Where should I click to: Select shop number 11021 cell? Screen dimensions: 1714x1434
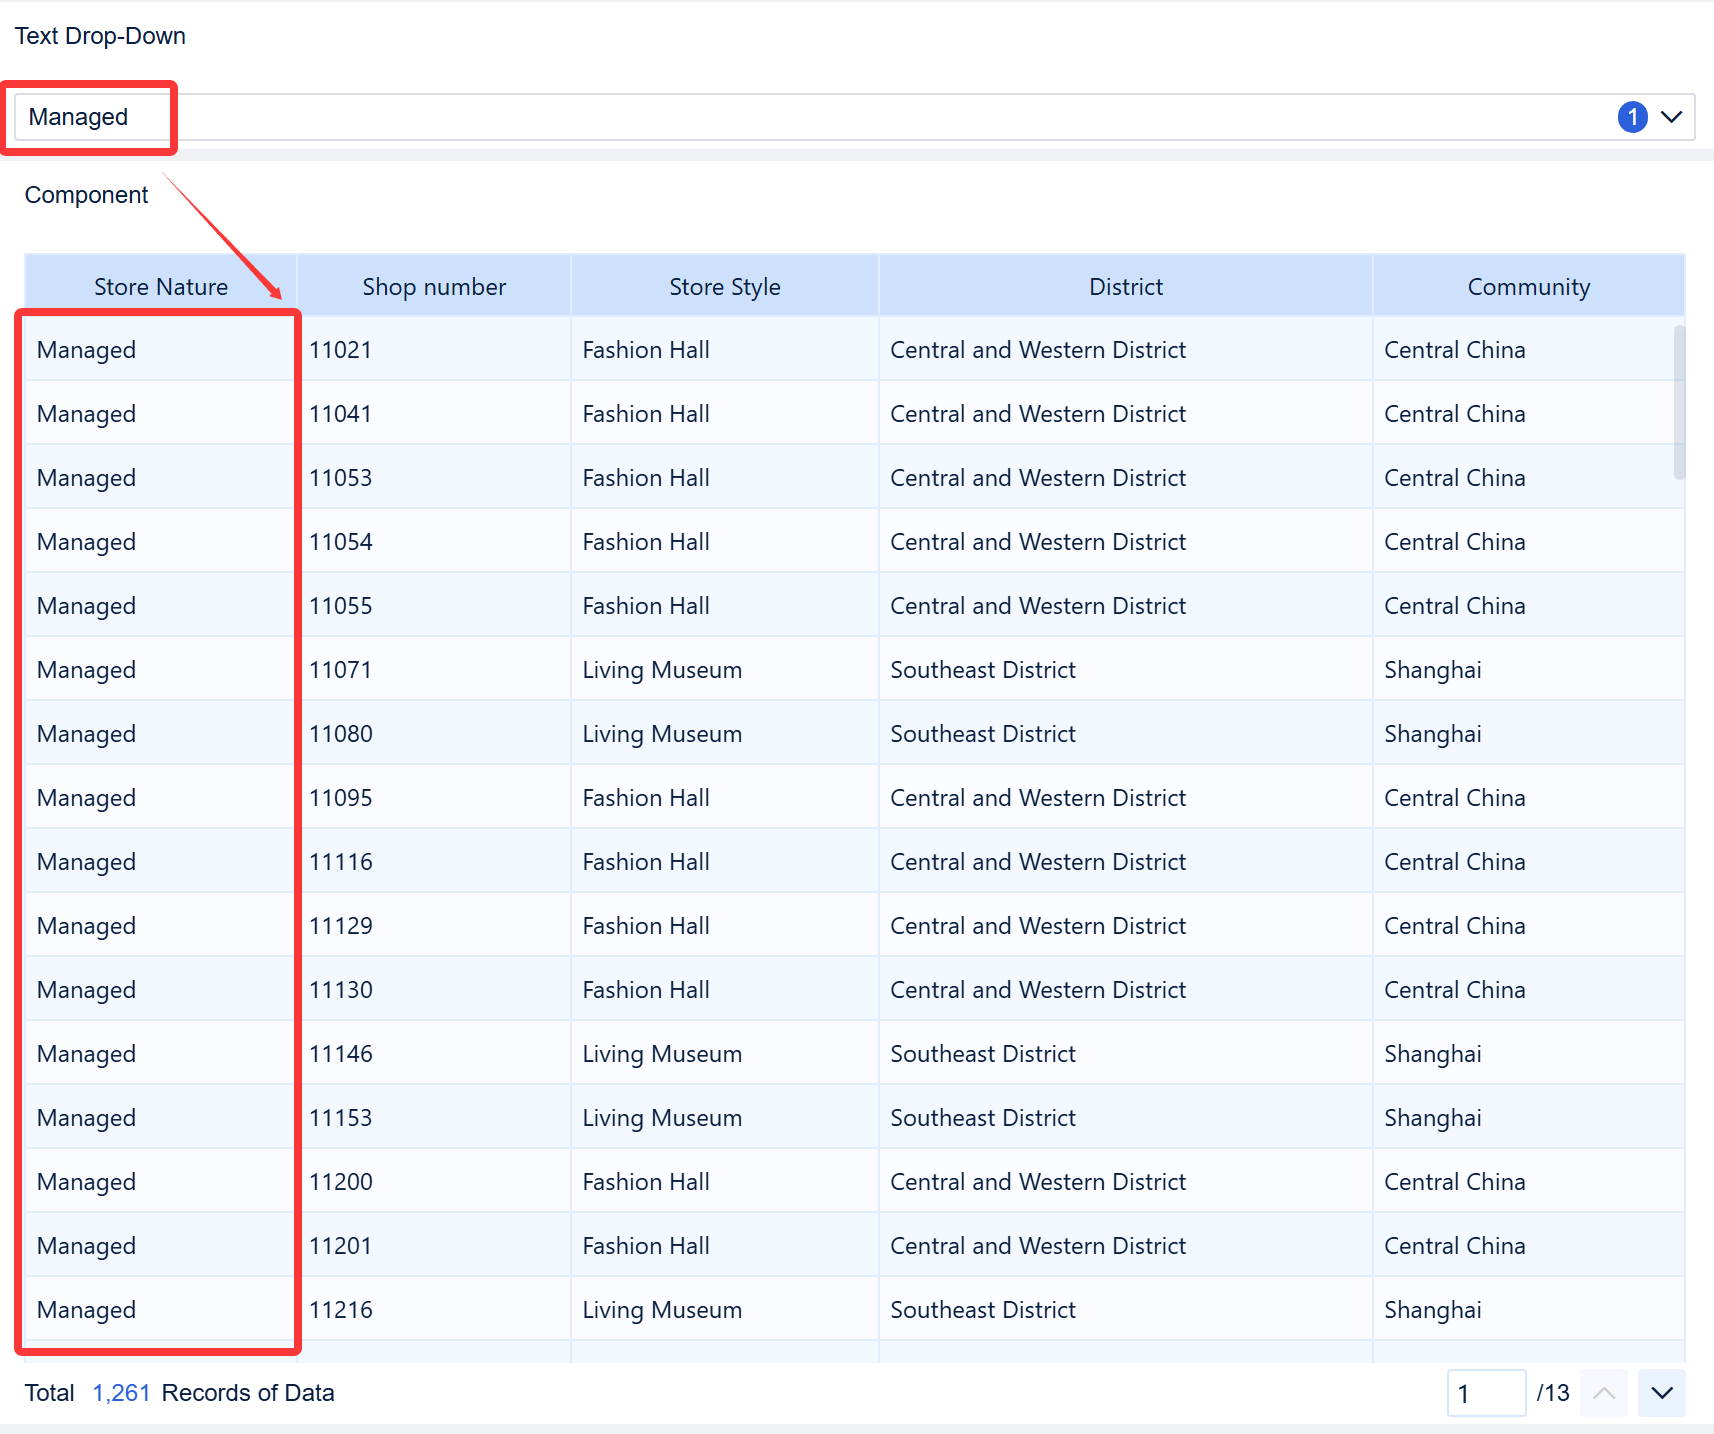pyautogui.click(x=434, y=350)
